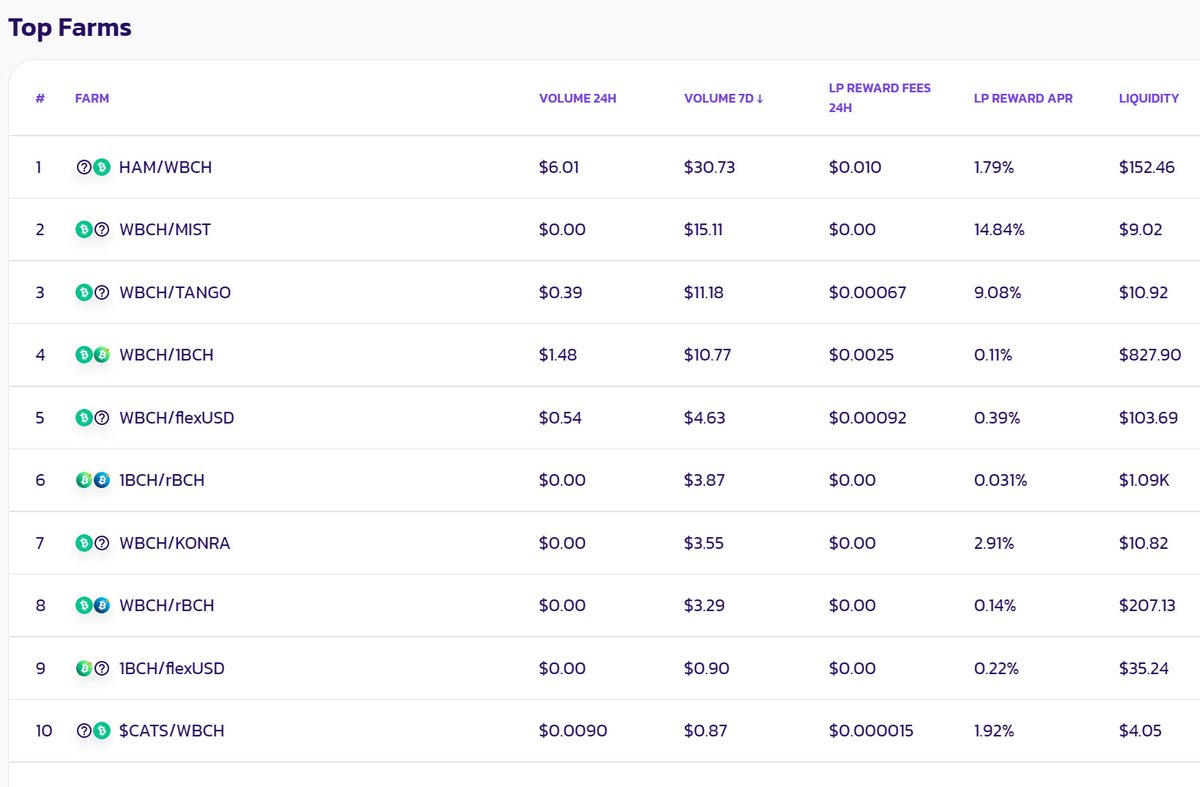The width and height of the screenshot is (1200, 787).
Task: Open the $CATS/WBCH farm
Action: [x=172, y=731]
